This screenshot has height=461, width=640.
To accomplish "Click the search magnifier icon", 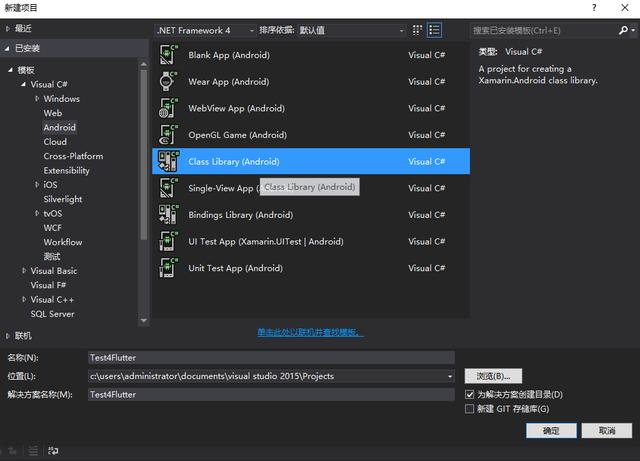I will click(623, 30).
